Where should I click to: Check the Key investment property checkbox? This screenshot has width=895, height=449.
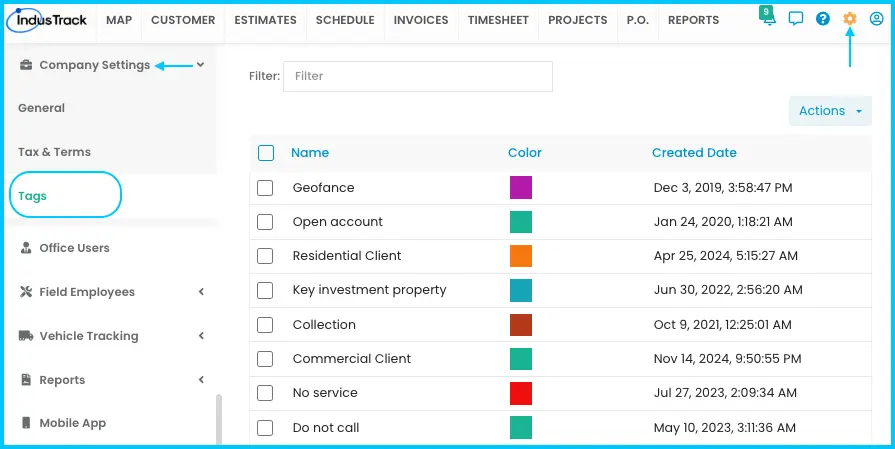point(265,290)
